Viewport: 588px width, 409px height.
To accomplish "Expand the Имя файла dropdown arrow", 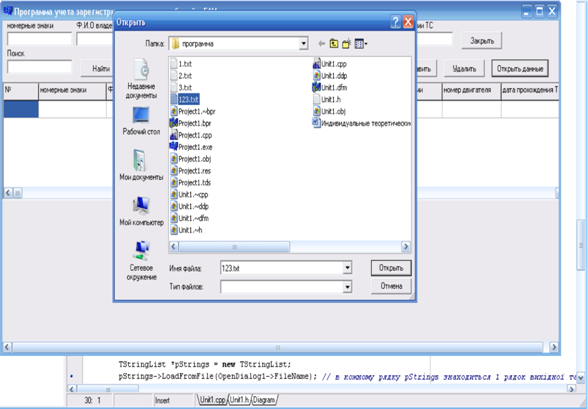I will [x=347, y=268].
